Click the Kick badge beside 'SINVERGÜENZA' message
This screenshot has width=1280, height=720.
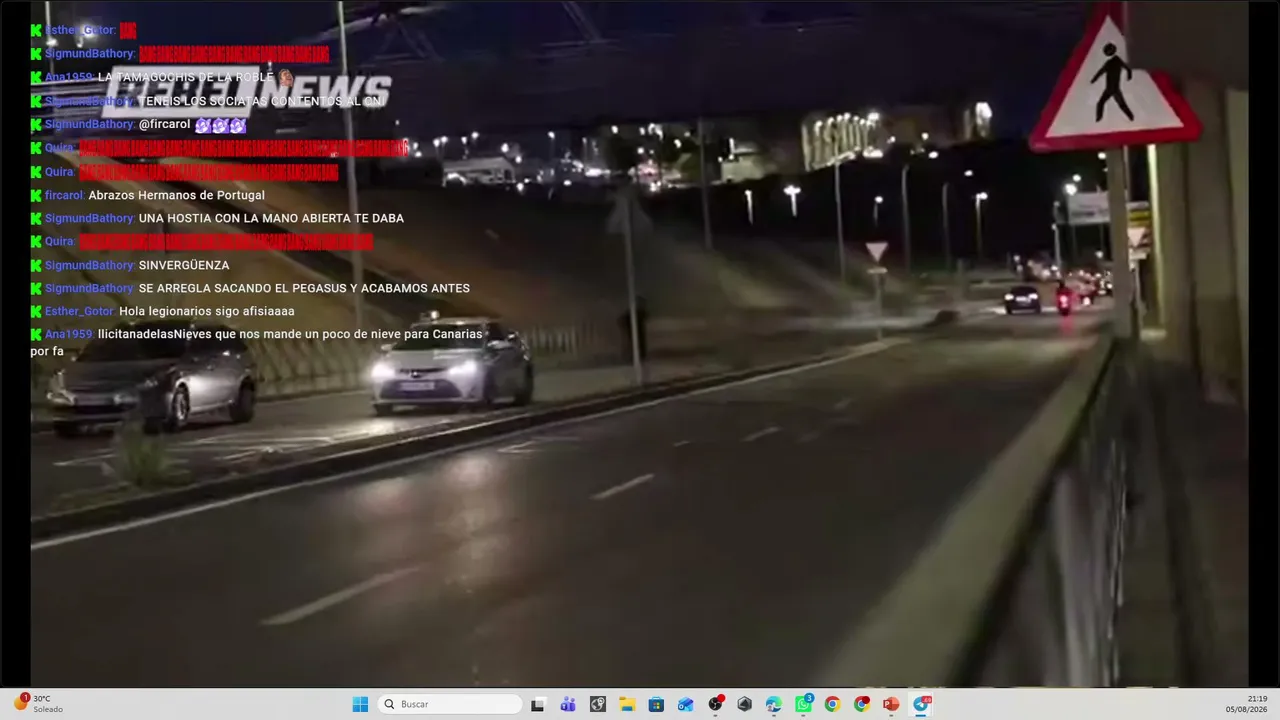coord(36,265)
